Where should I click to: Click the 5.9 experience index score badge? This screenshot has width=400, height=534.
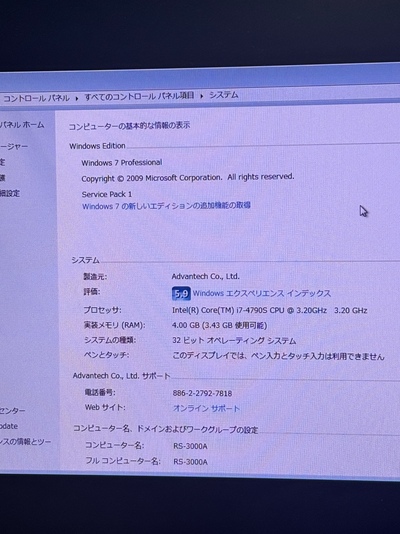[181, 293]
